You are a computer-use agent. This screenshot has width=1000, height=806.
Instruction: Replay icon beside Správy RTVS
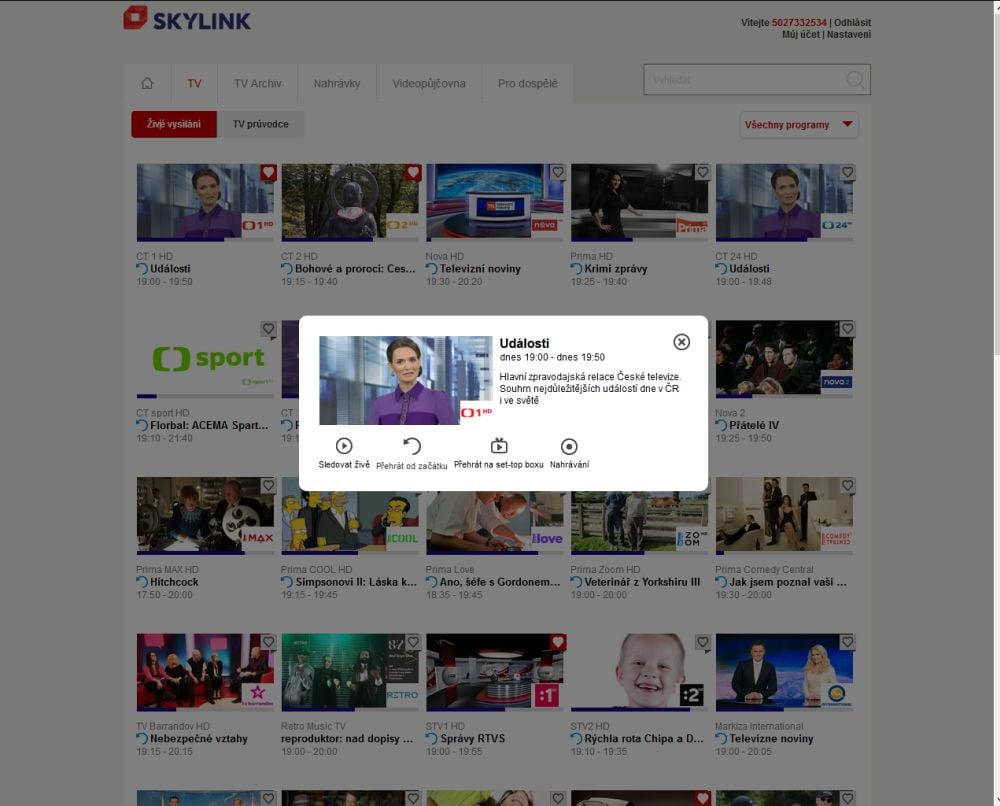[432, 738]
